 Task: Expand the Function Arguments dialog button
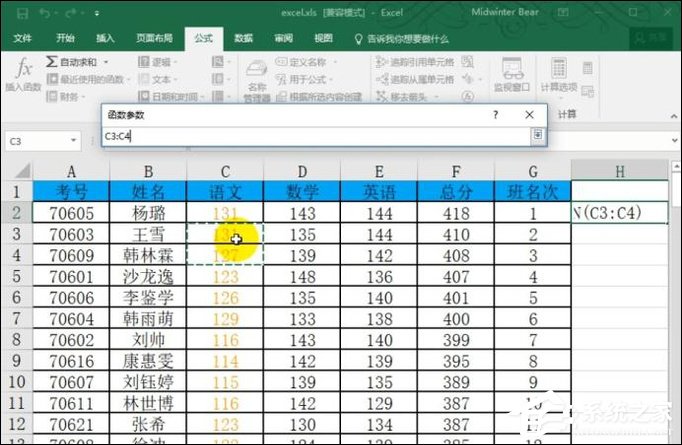coord(538,135)
